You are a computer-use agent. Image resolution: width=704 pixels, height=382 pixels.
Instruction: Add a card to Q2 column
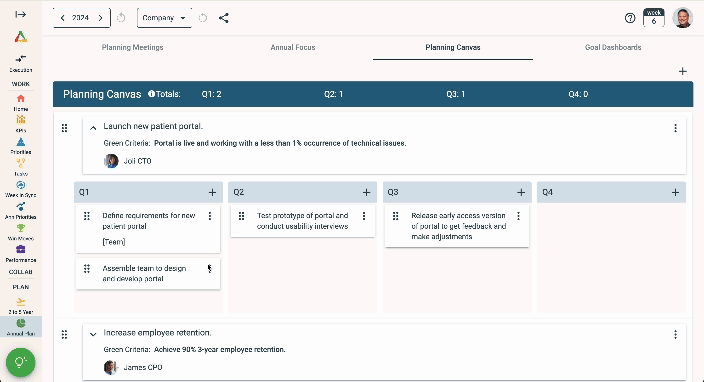pyautogui.click(x=366, y=193)
